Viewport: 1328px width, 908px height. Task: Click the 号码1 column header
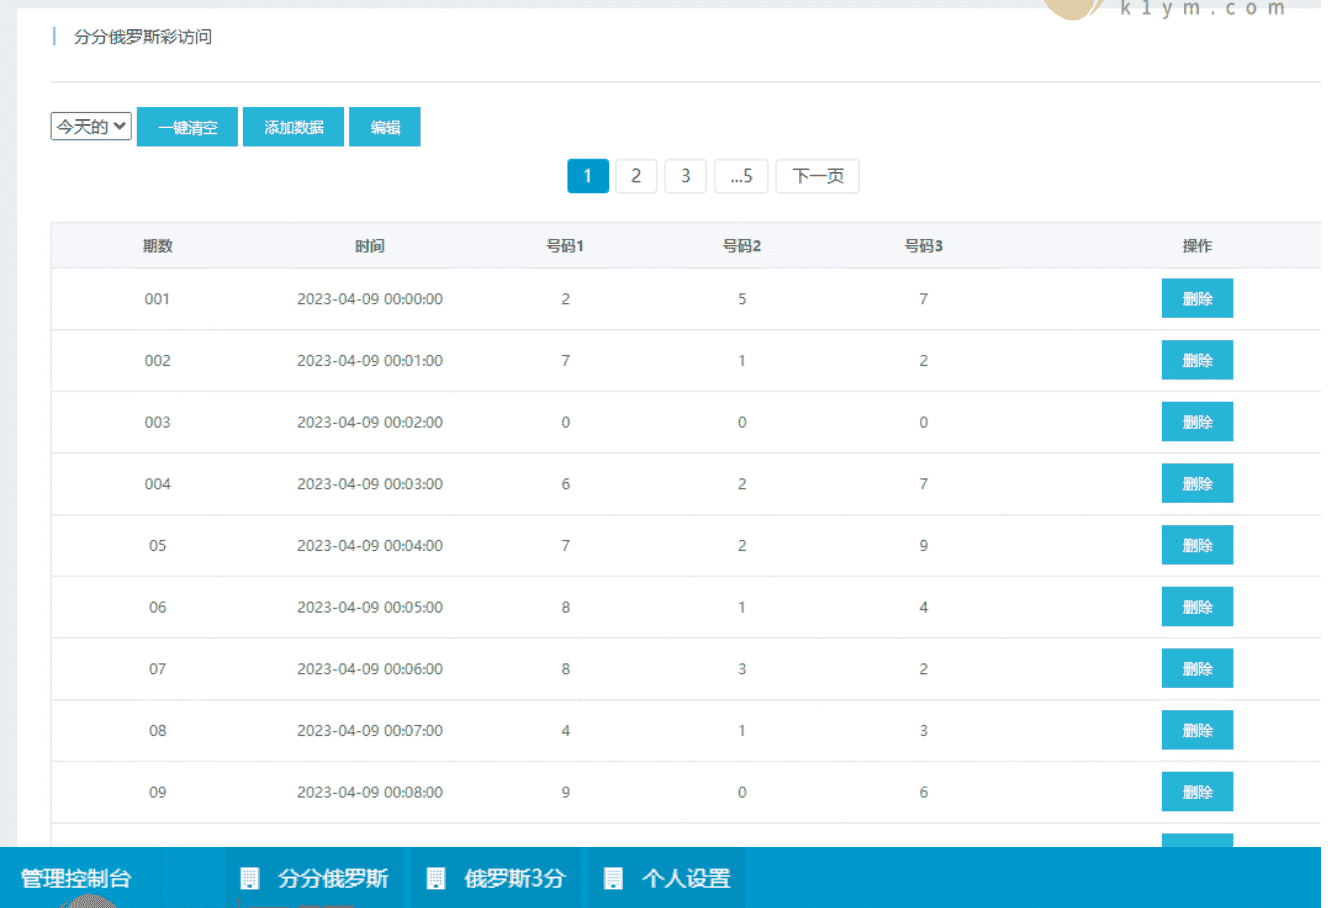[565, 246]
